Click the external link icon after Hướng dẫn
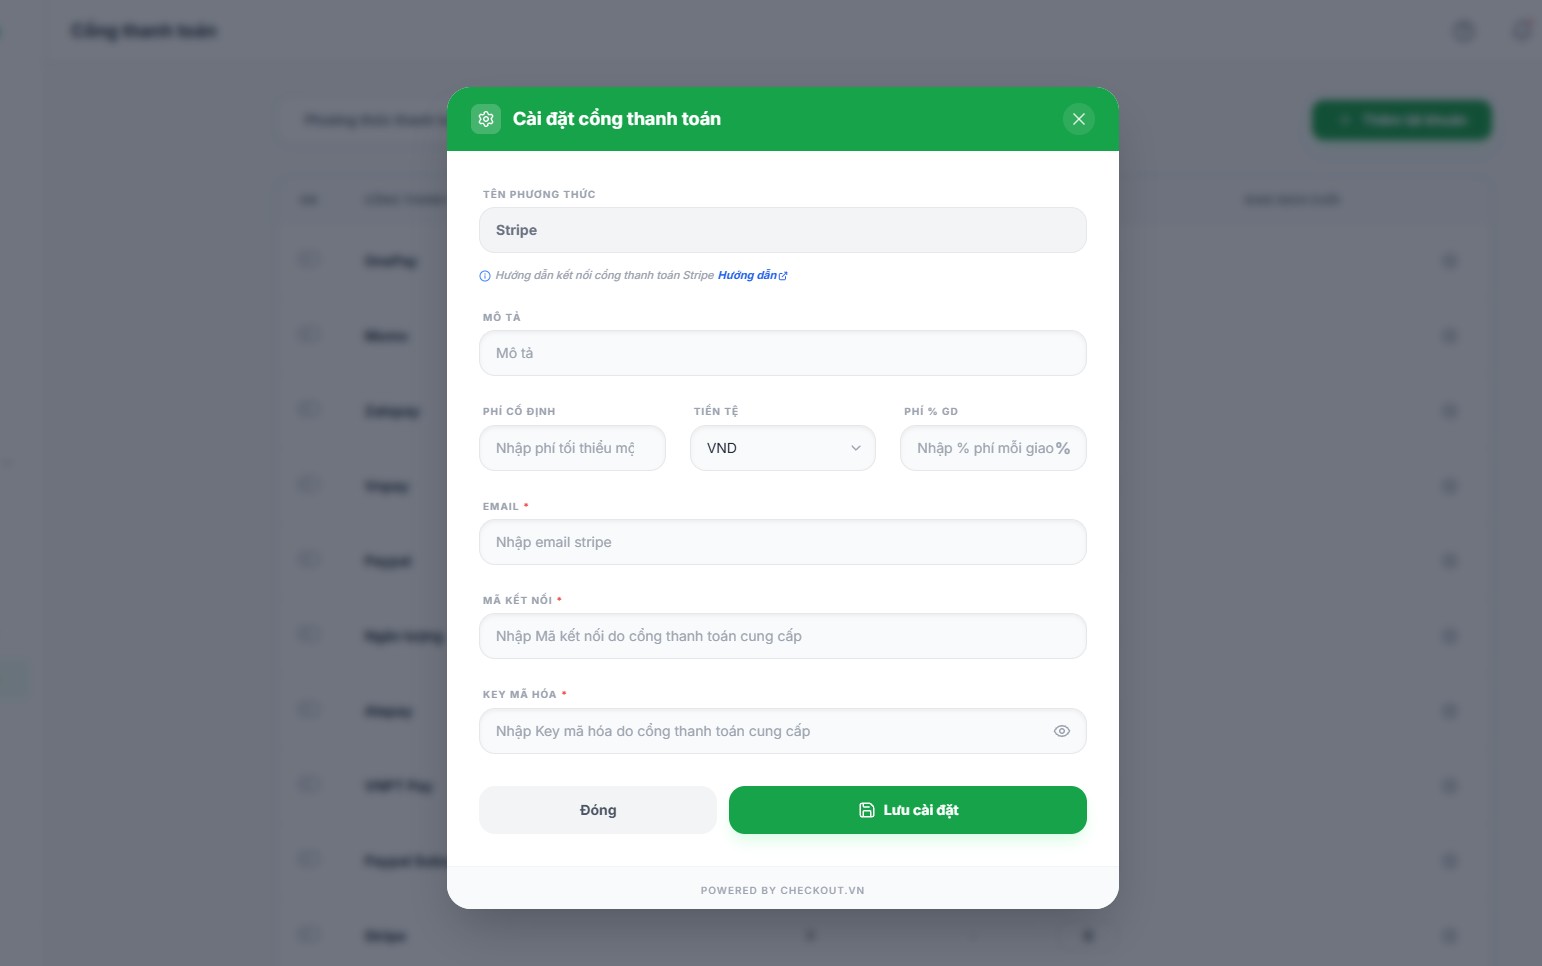Image resolution: width=1542 pixels, height=966 pixels. click(783, 276)
